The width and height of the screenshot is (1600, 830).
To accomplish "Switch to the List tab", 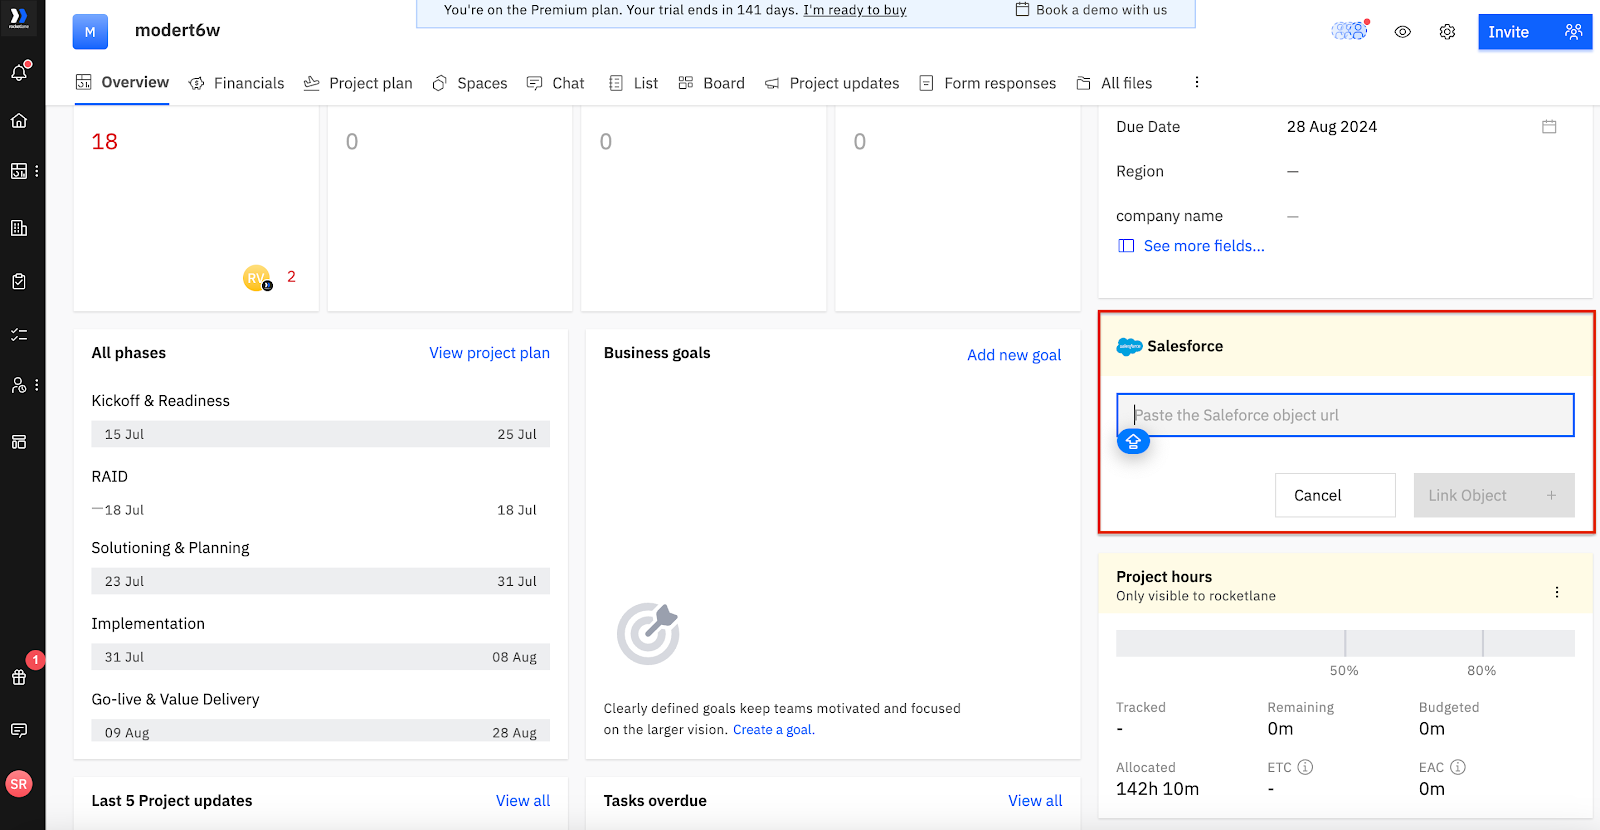I will [x=633, y=83].
